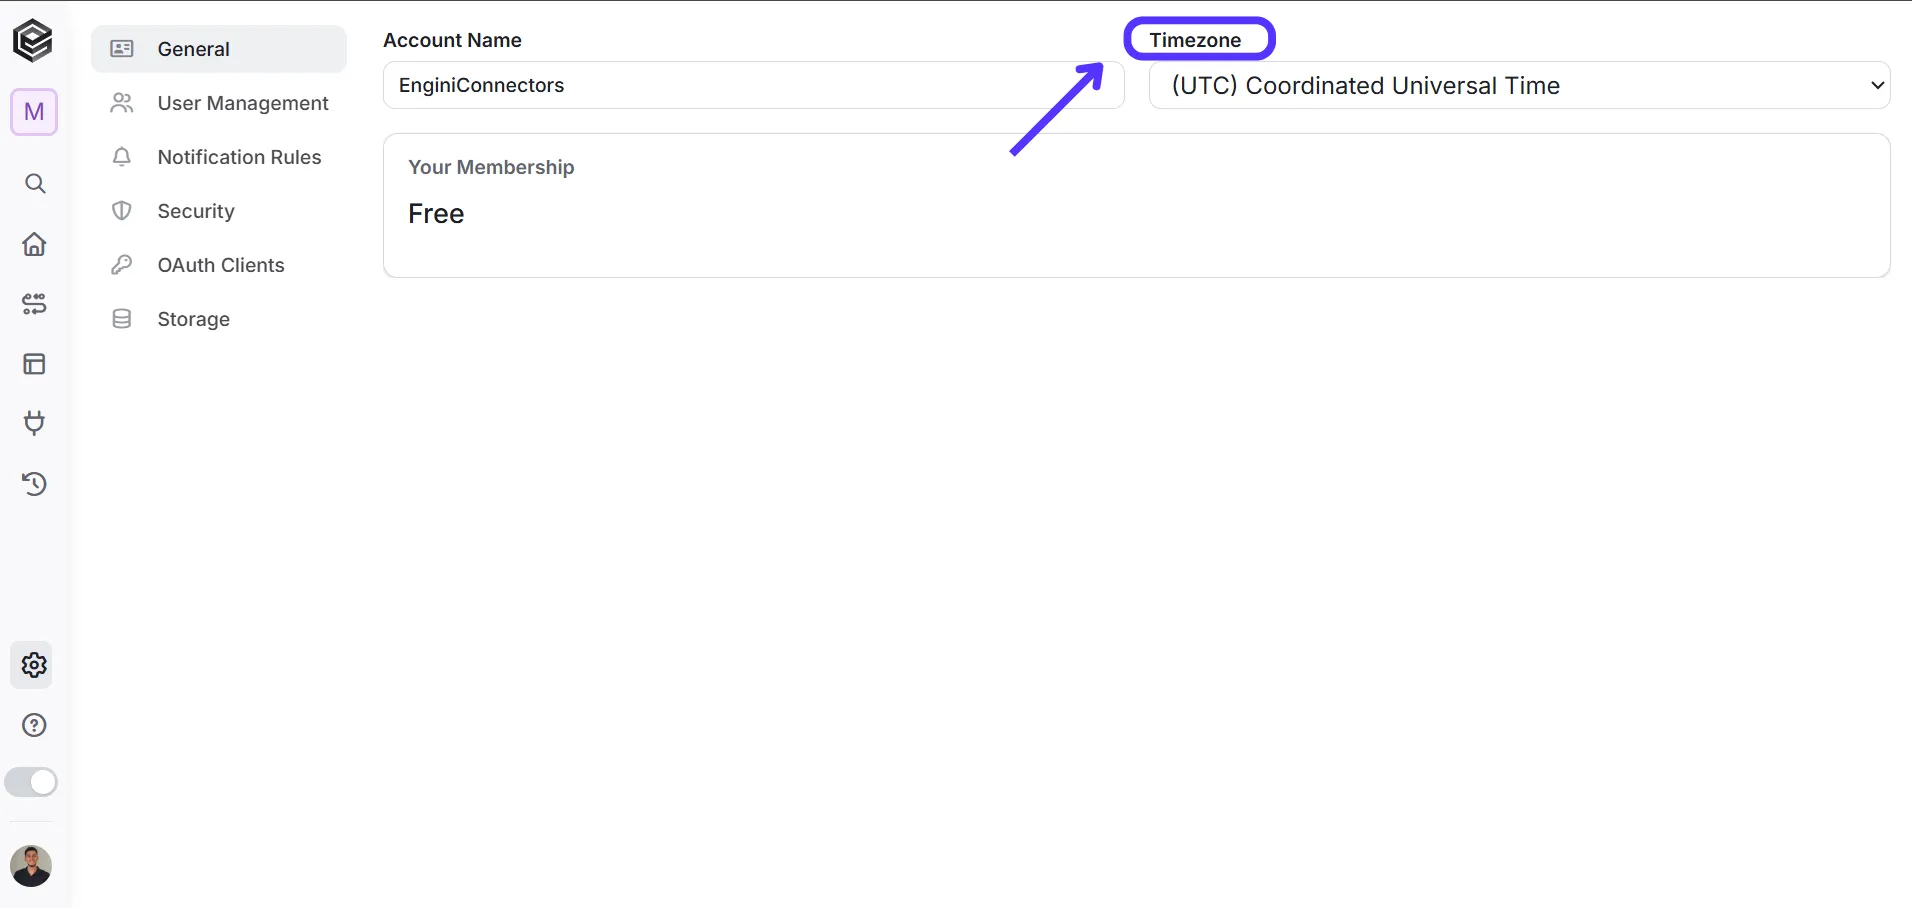Open the workflows icon in sidebar
The image size is (1912, 908).
click(x=35, y=304)
